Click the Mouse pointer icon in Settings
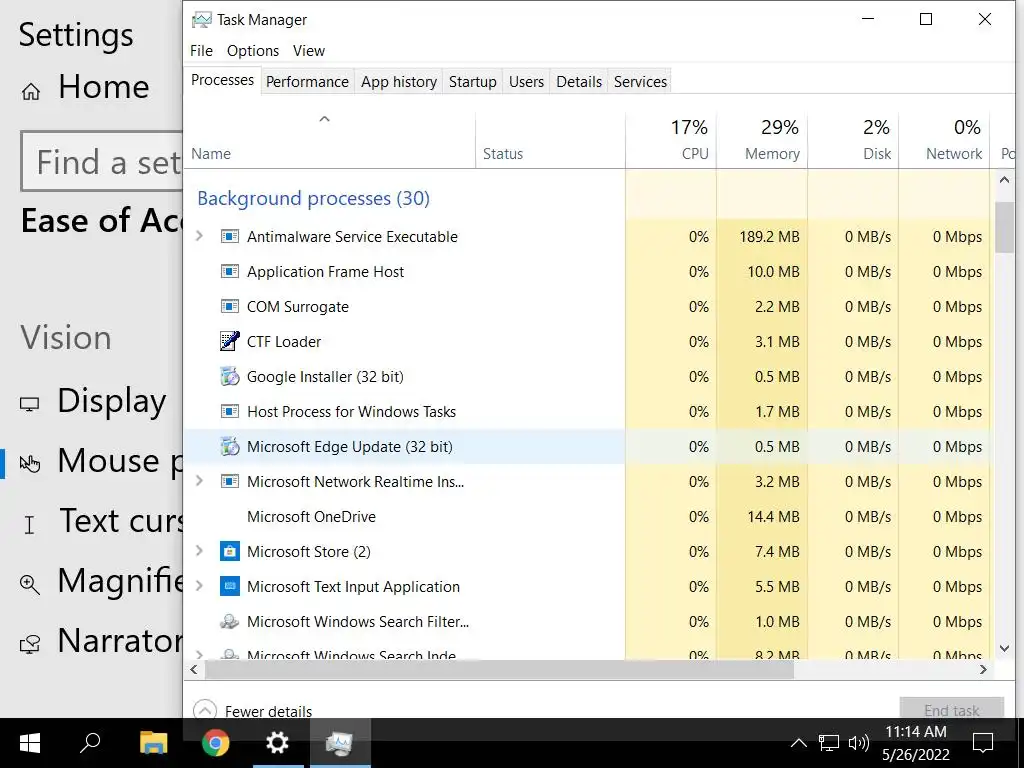The image size is (1024, 768). pos(29,464)
